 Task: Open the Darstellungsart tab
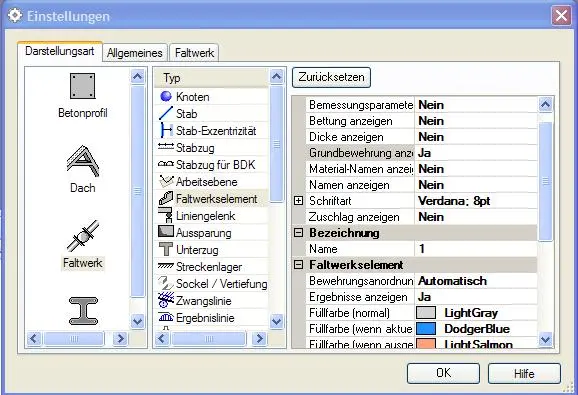click(60, 51)
